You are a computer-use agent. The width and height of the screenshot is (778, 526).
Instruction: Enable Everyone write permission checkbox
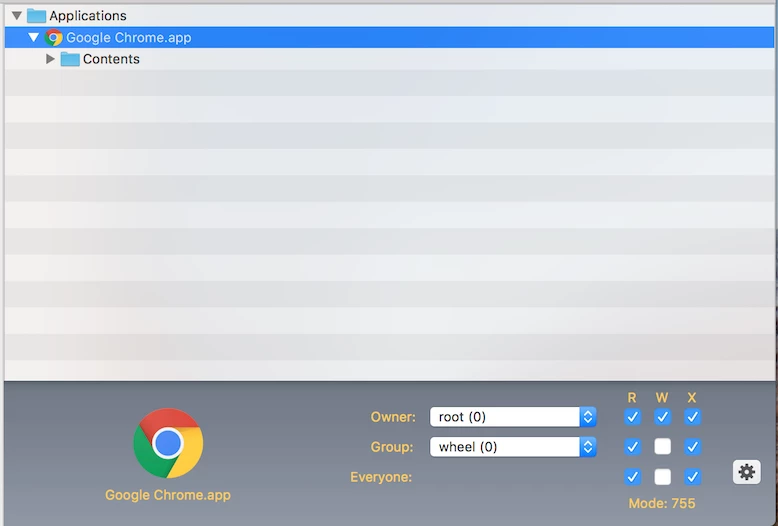tap(662, 477)
